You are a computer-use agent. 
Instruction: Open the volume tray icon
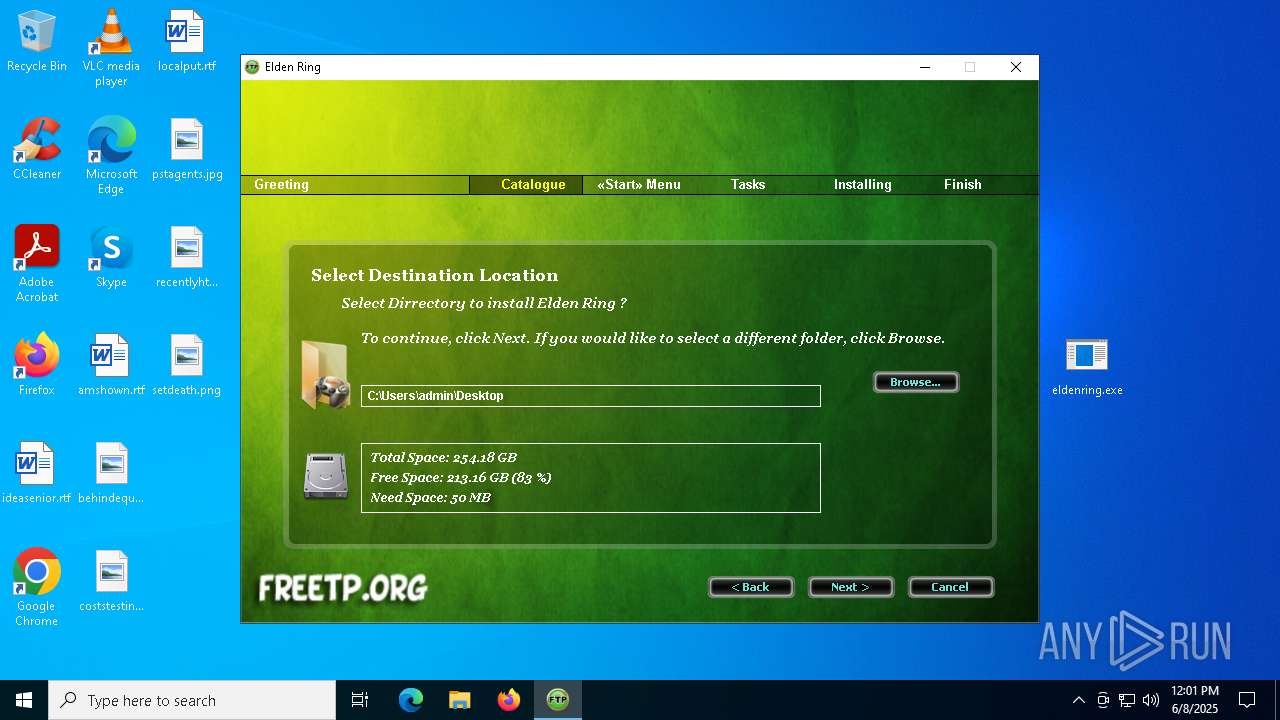click(1151, 700)
